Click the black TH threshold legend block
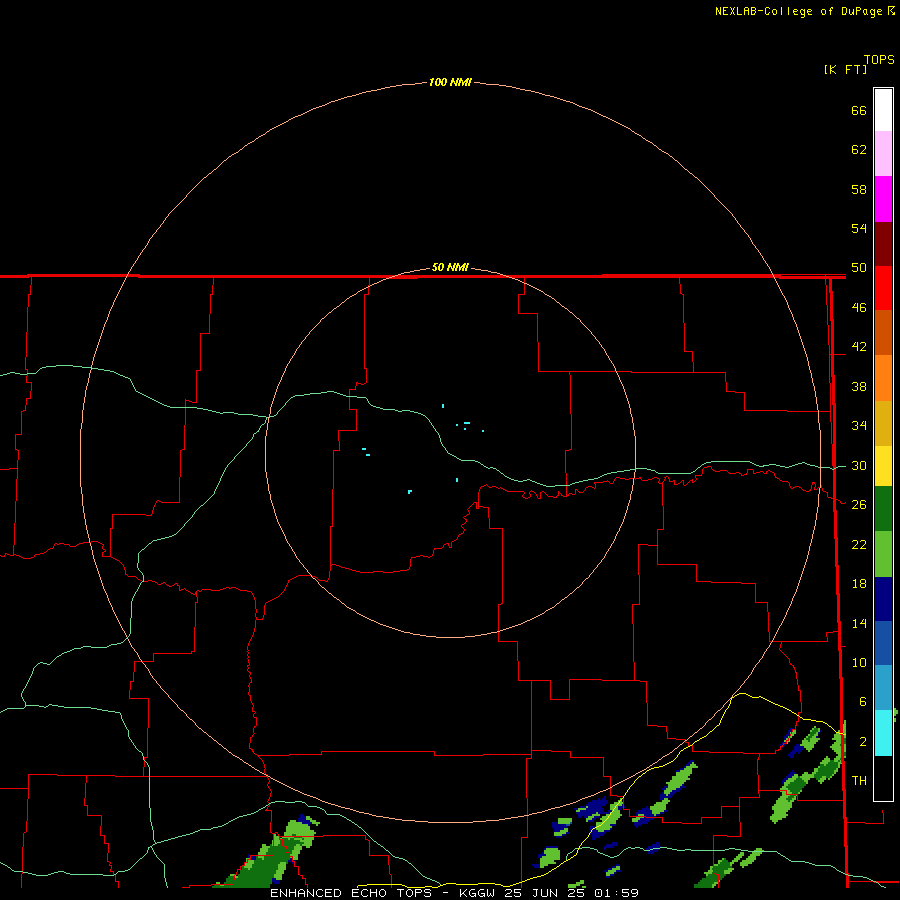 [x=883, y=778]
